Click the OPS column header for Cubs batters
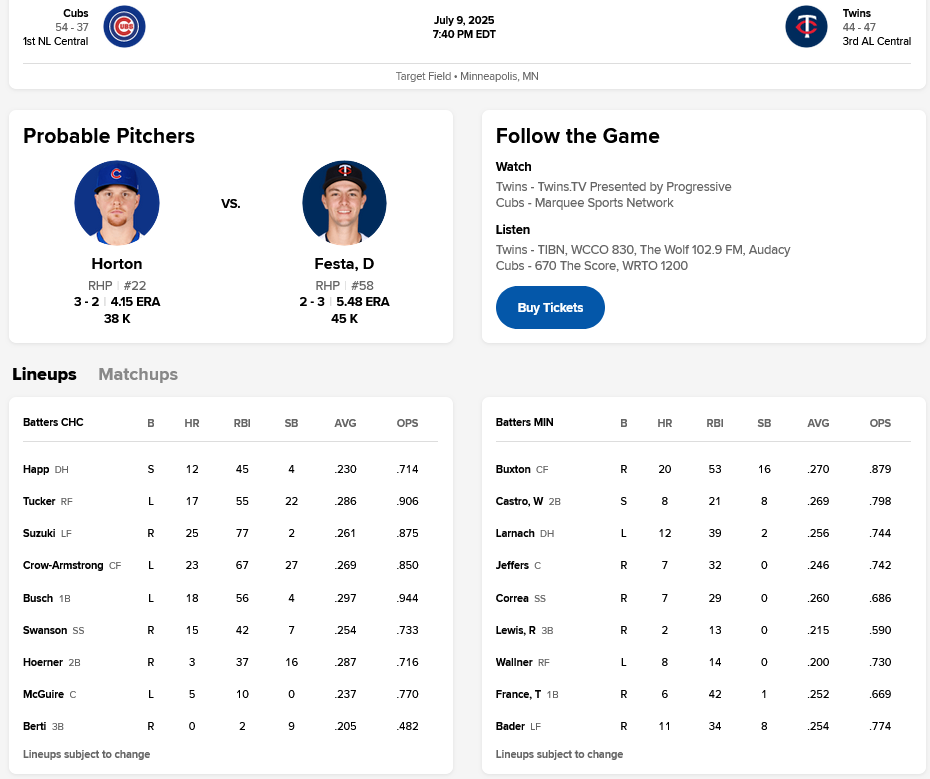The height and width of the screenshot is (779, 930). tap(407, 423)
